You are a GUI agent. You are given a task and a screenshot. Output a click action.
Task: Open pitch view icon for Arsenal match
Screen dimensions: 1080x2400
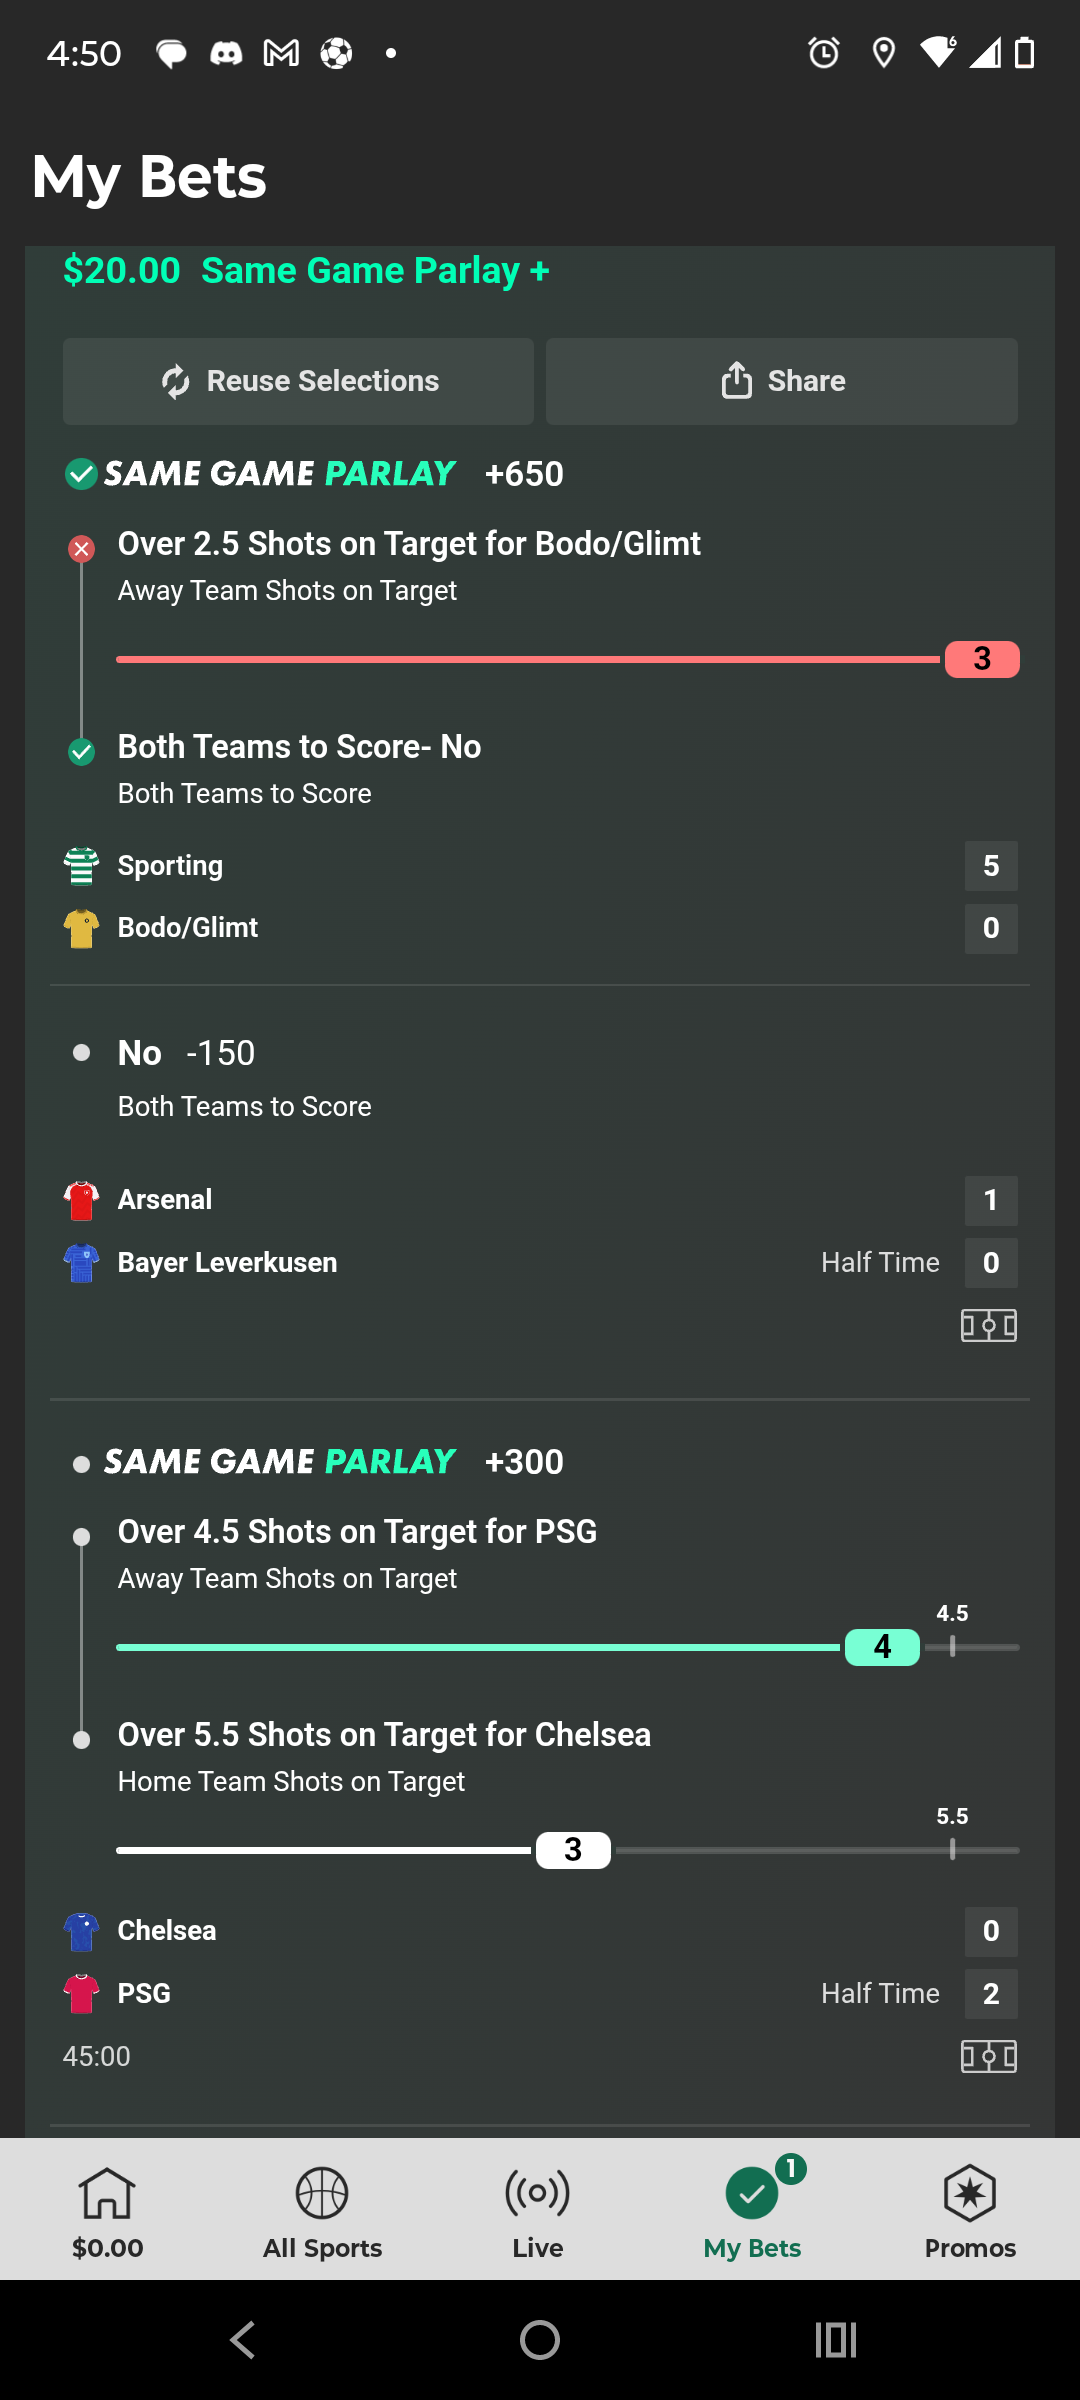coord(988,1326)
